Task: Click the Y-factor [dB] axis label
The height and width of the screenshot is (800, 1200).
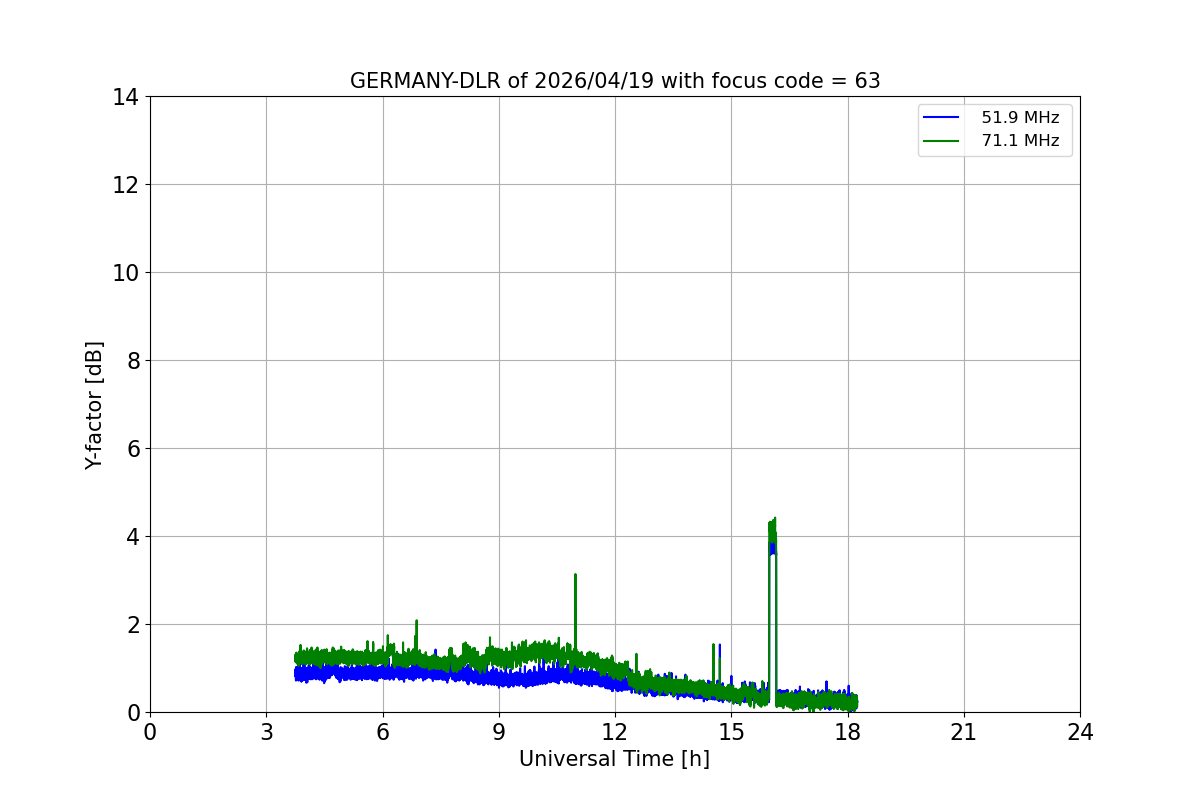Action: tap(94, 405)
